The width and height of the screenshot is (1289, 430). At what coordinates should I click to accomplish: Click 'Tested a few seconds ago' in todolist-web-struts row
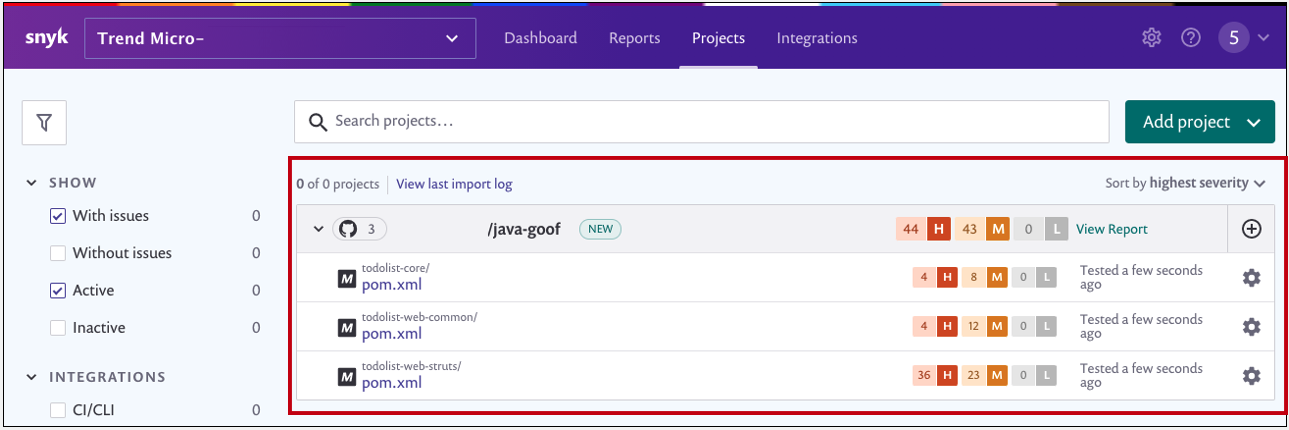click(x=1141, y=375)
